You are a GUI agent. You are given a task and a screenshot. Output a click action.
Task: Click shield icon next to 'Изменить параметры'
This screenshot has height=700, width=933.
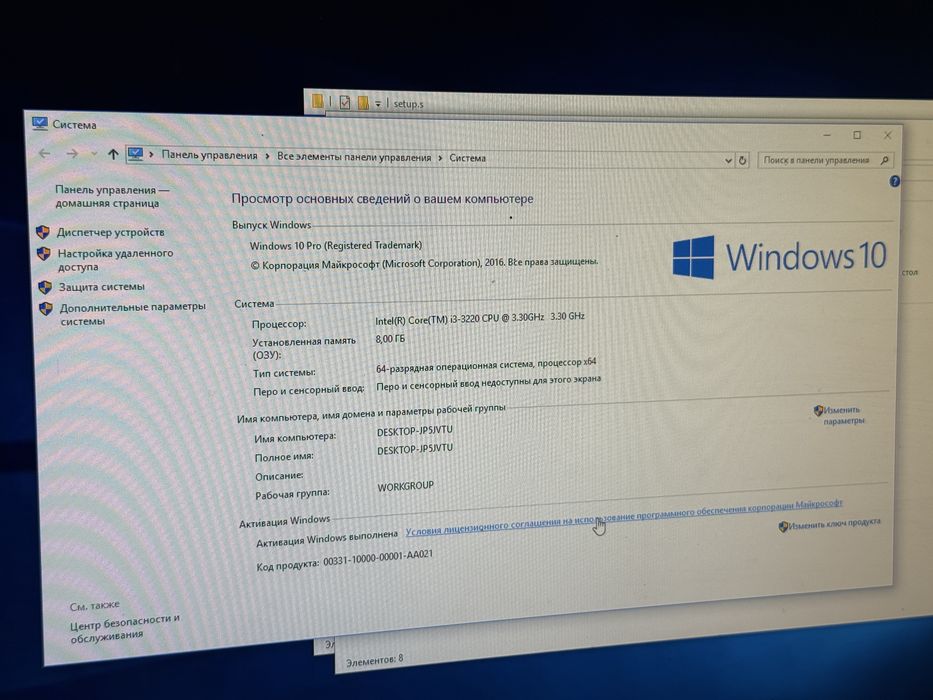point(818,411)
